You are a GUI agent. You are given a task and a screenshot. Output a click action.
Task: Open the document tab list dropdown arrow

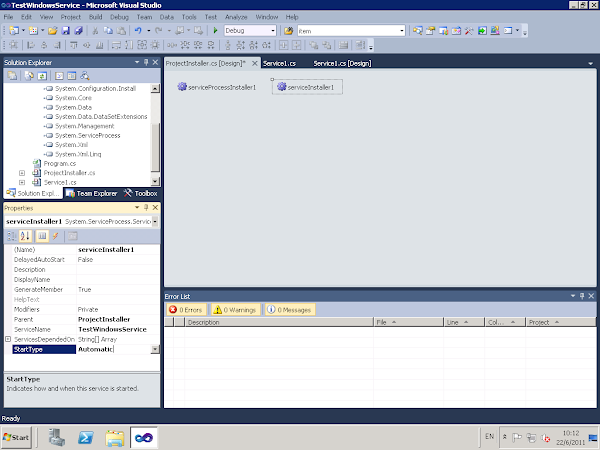point(590,64)
